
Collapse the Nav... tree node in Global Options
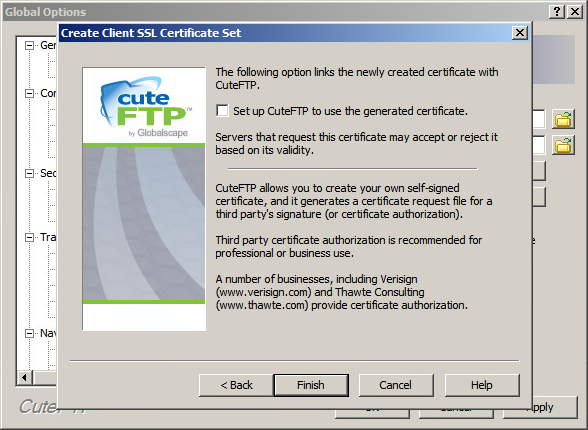point(29,333)
